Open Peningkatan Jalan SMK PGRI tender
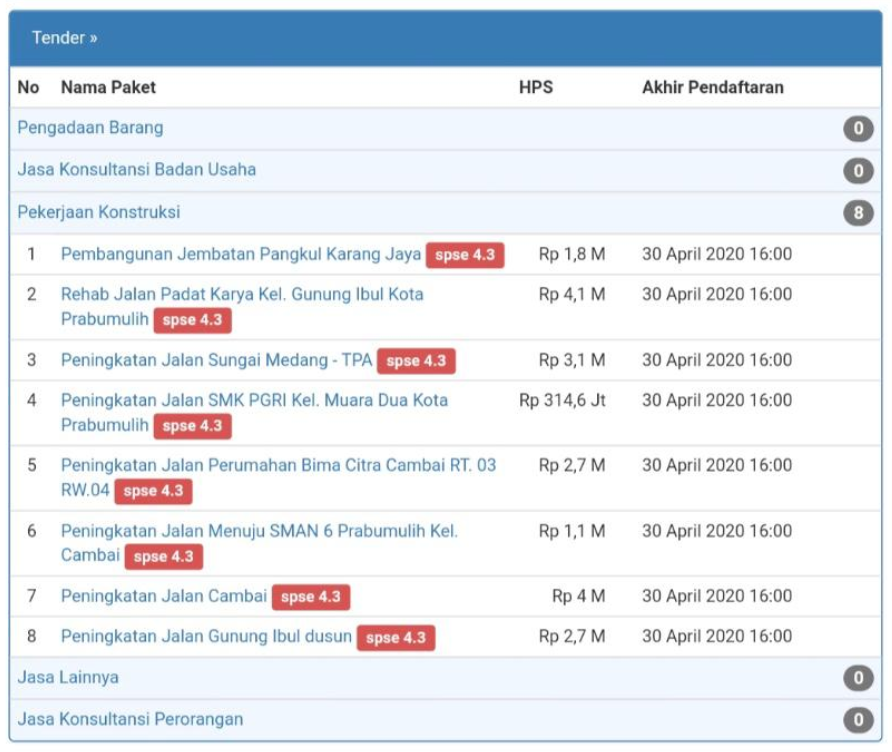The height and width of the screenshot is (752, 892). [254, 400]
